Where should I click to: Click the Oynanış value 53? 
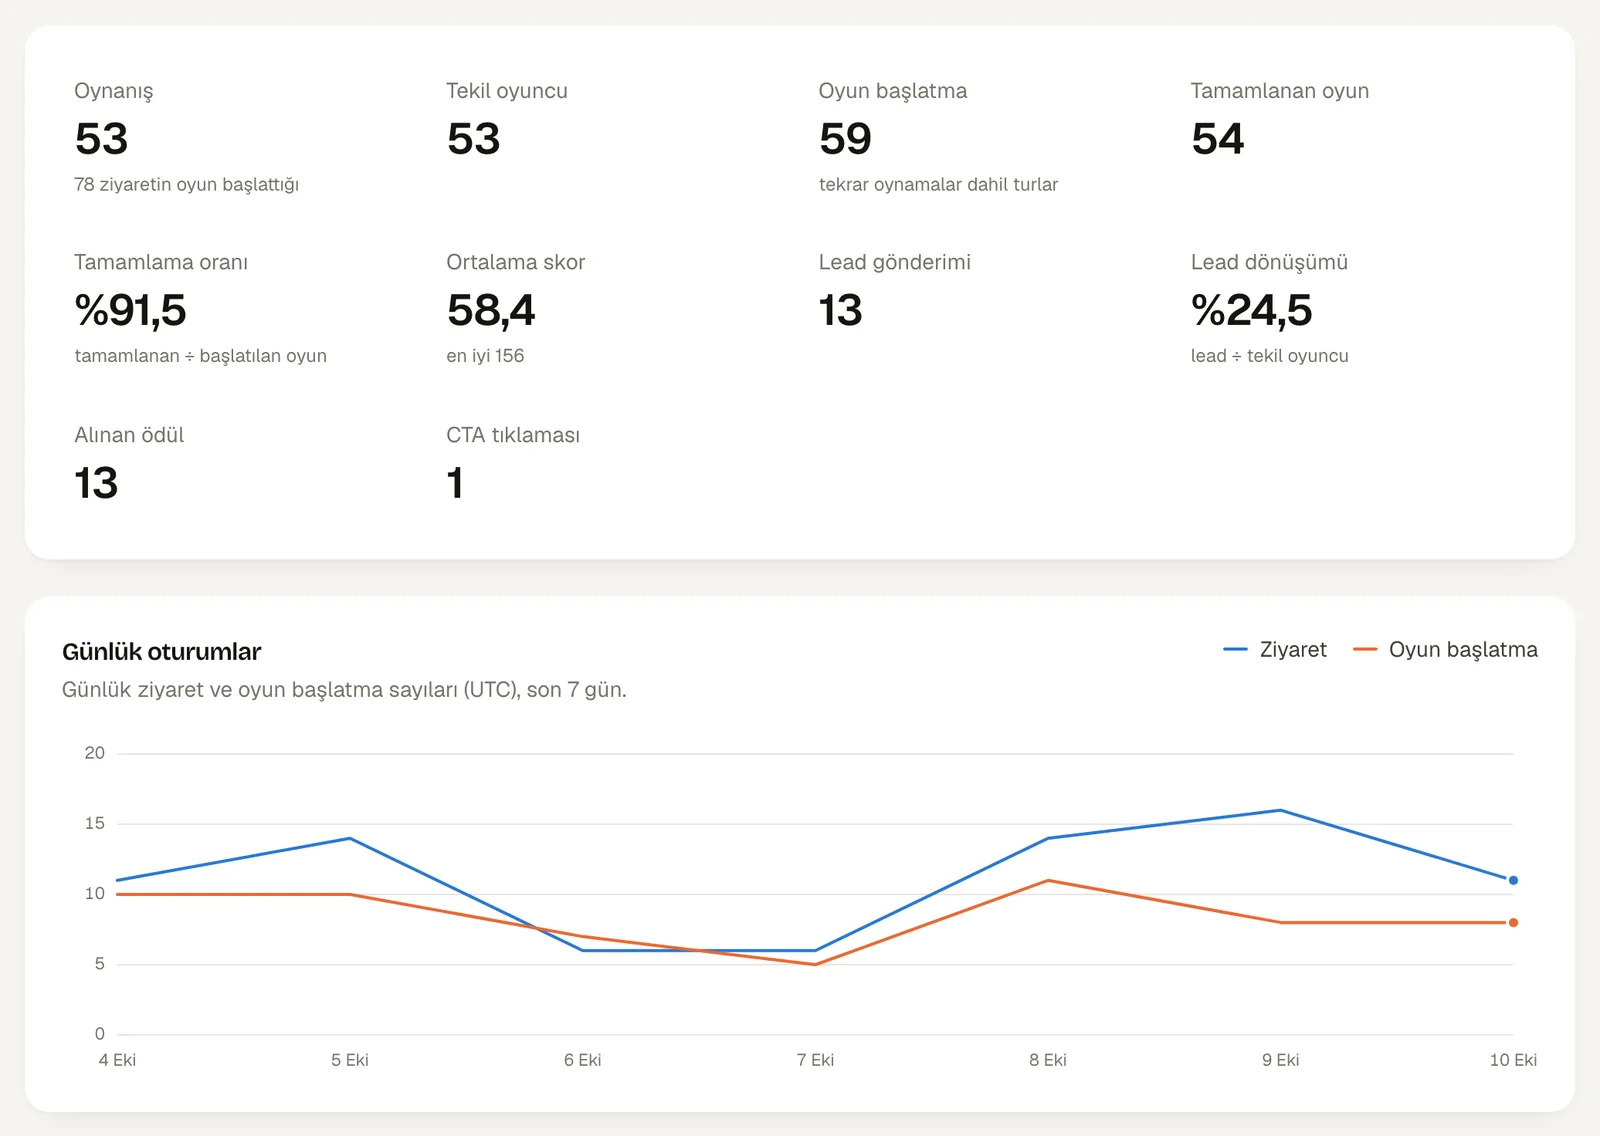tap(101, 139)
